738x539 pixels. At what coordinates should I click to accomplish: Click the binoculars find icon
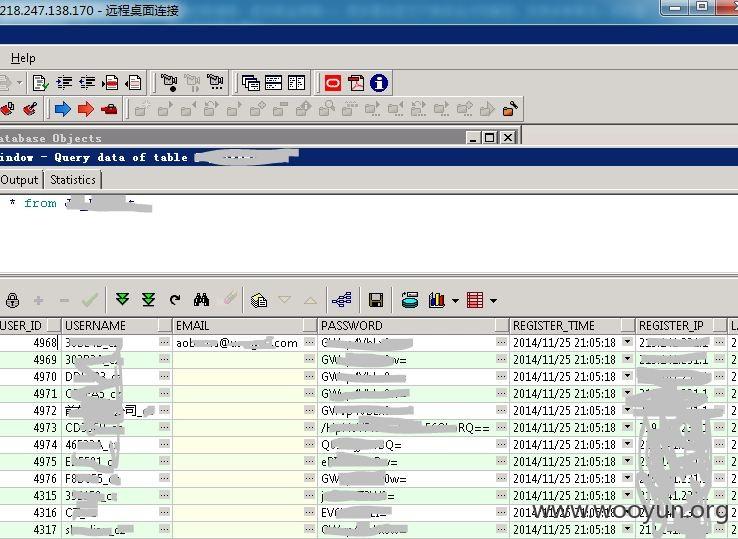click(201, 299)
